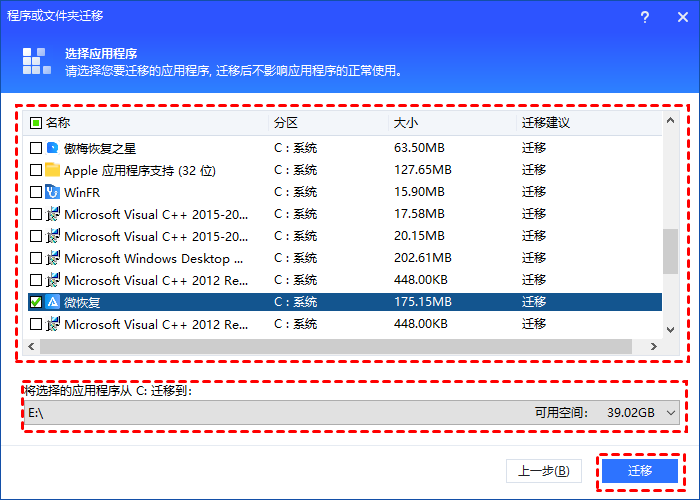Screen dimensions: 700x500
Task: Click the WinFR app icon
Action: pos(53,192)
